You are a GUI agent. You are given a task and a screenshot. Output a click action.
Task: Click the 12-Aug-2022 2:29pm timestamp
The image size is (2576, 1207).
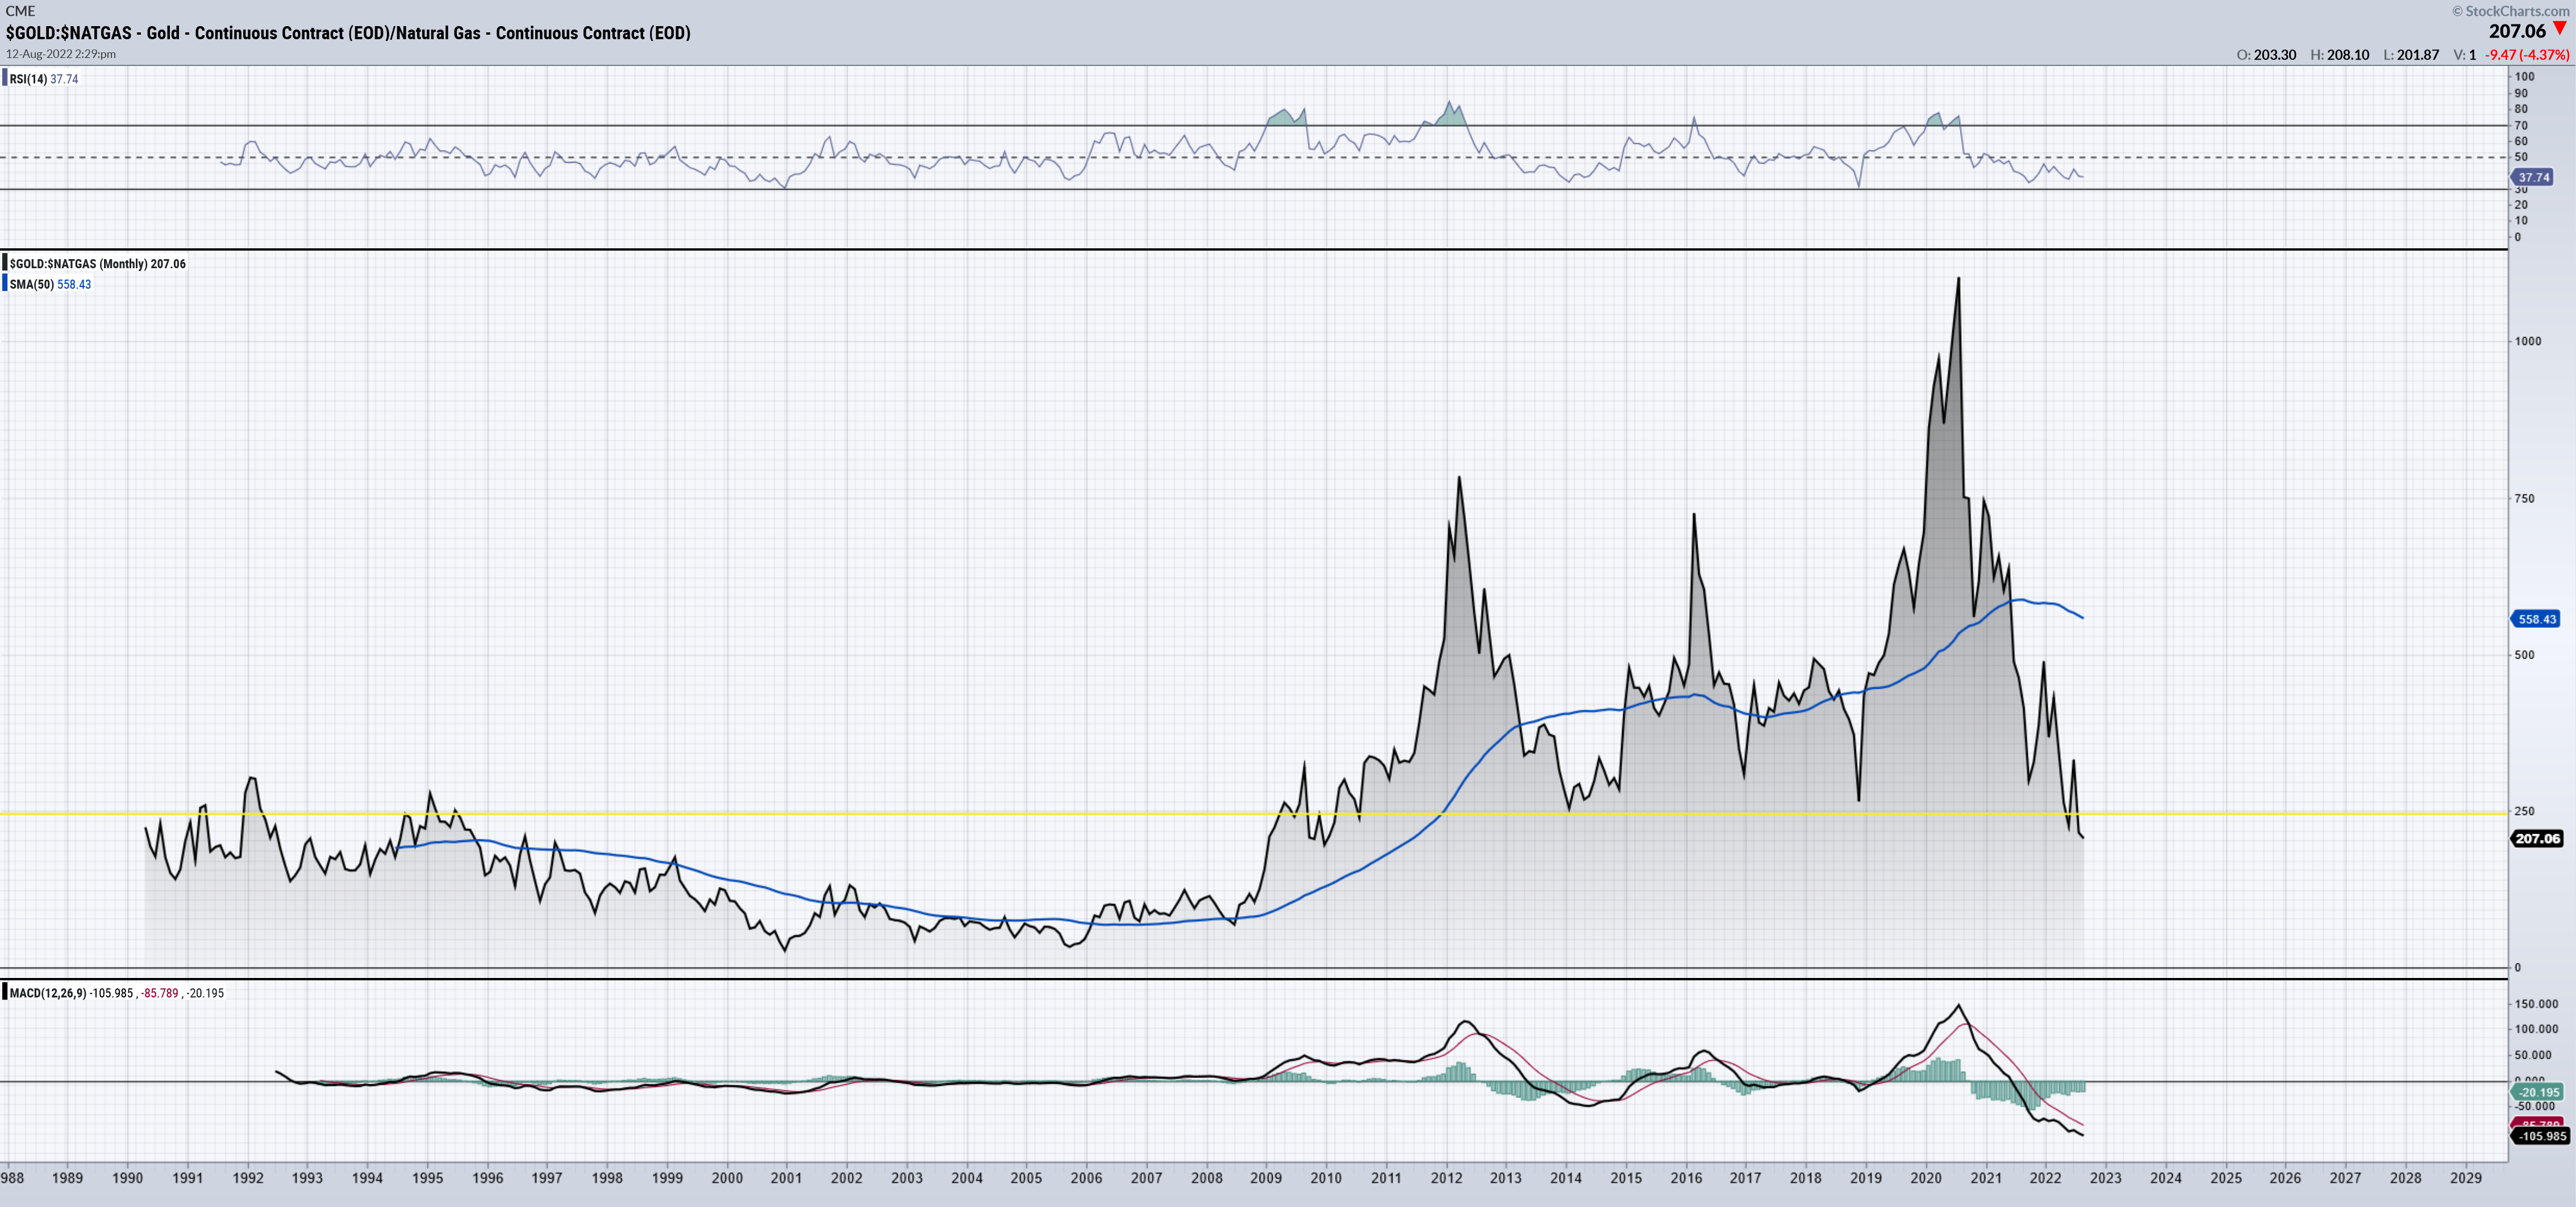(61, 54)
